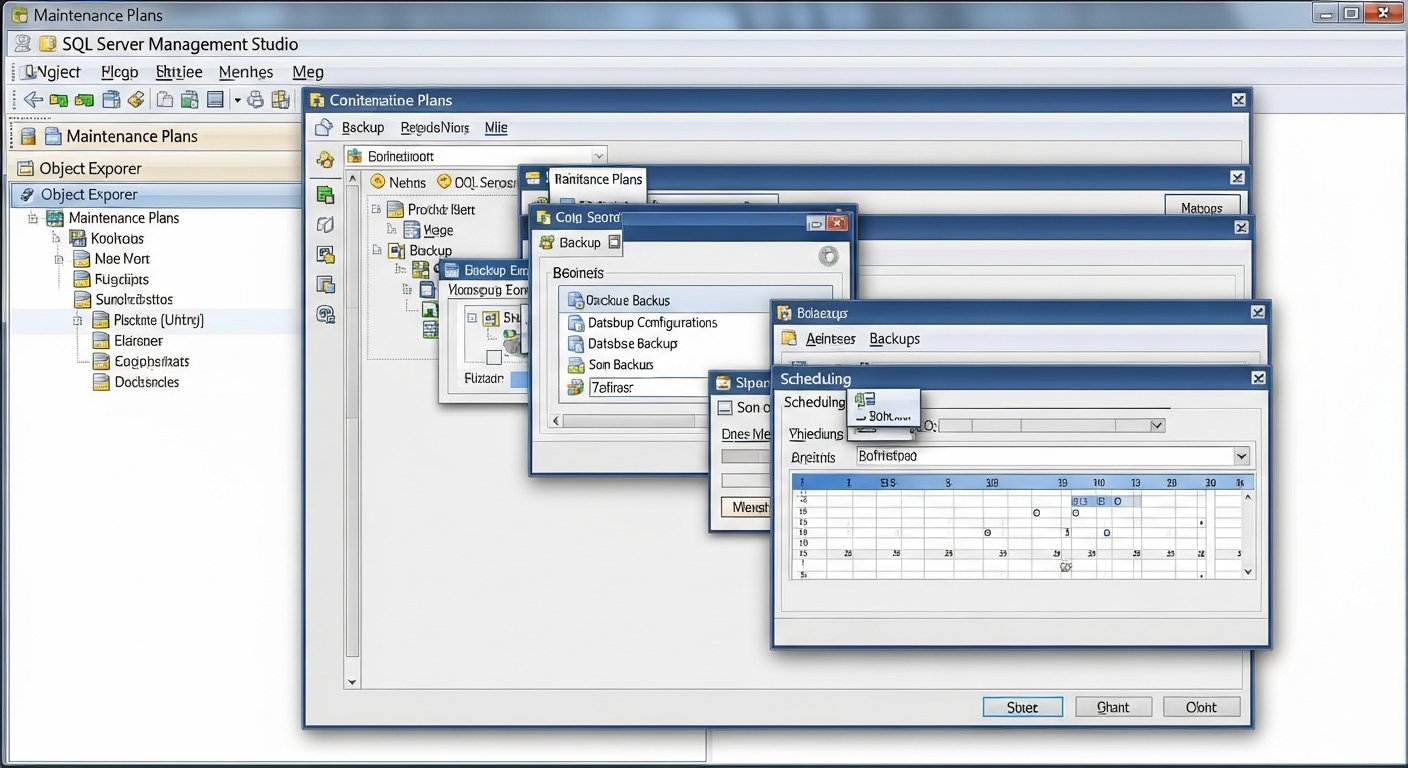Screen dimensions: 1408x768
Task: Click the Mensh button in Stpan dialog
Action: click(x=746, y=507)
